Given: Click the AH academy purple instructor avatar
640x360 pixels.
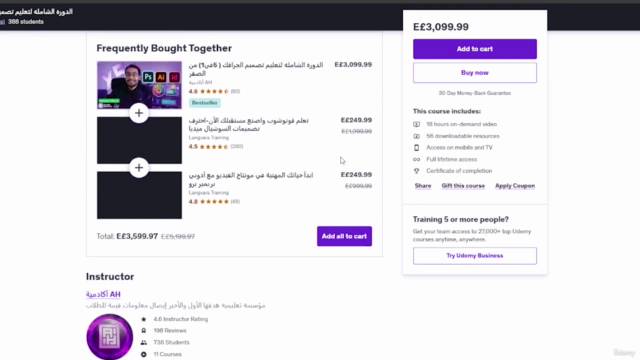Looking at the screenshot, I should (109, 337).
